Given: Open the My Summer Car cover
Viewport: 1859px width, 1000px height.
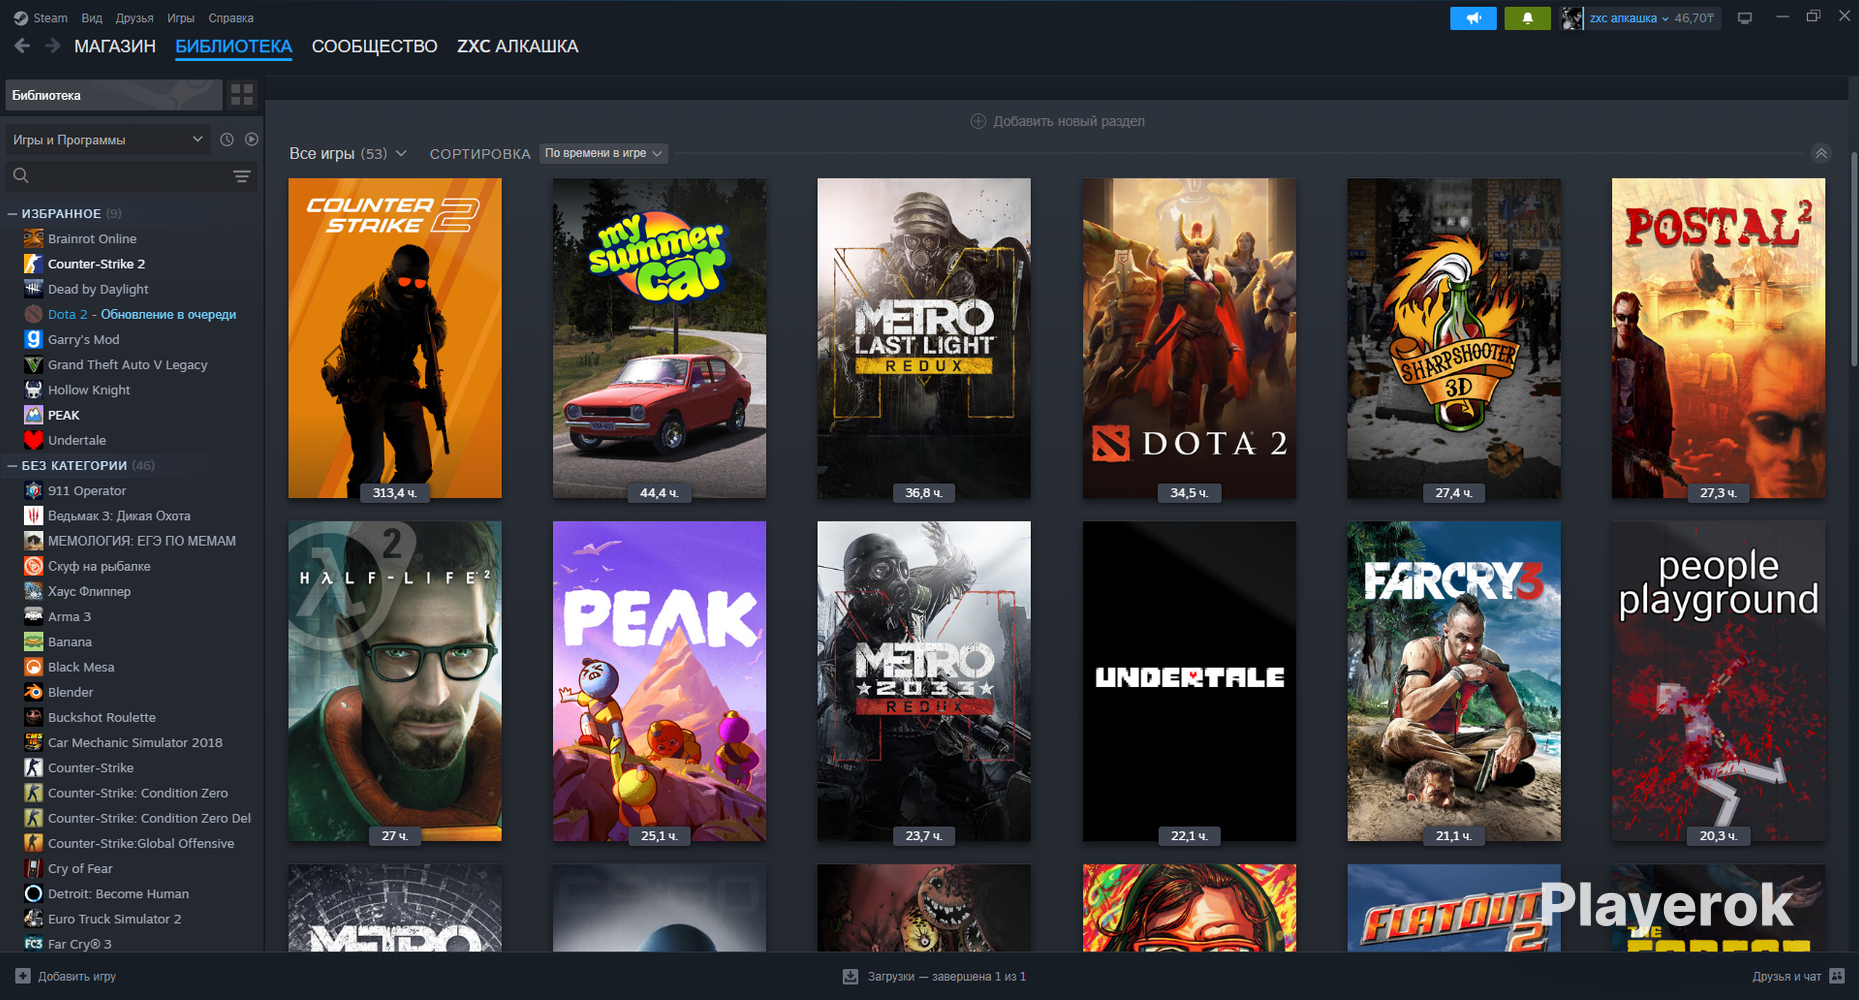Looking at the screenshot, I should tap(659, 338).
